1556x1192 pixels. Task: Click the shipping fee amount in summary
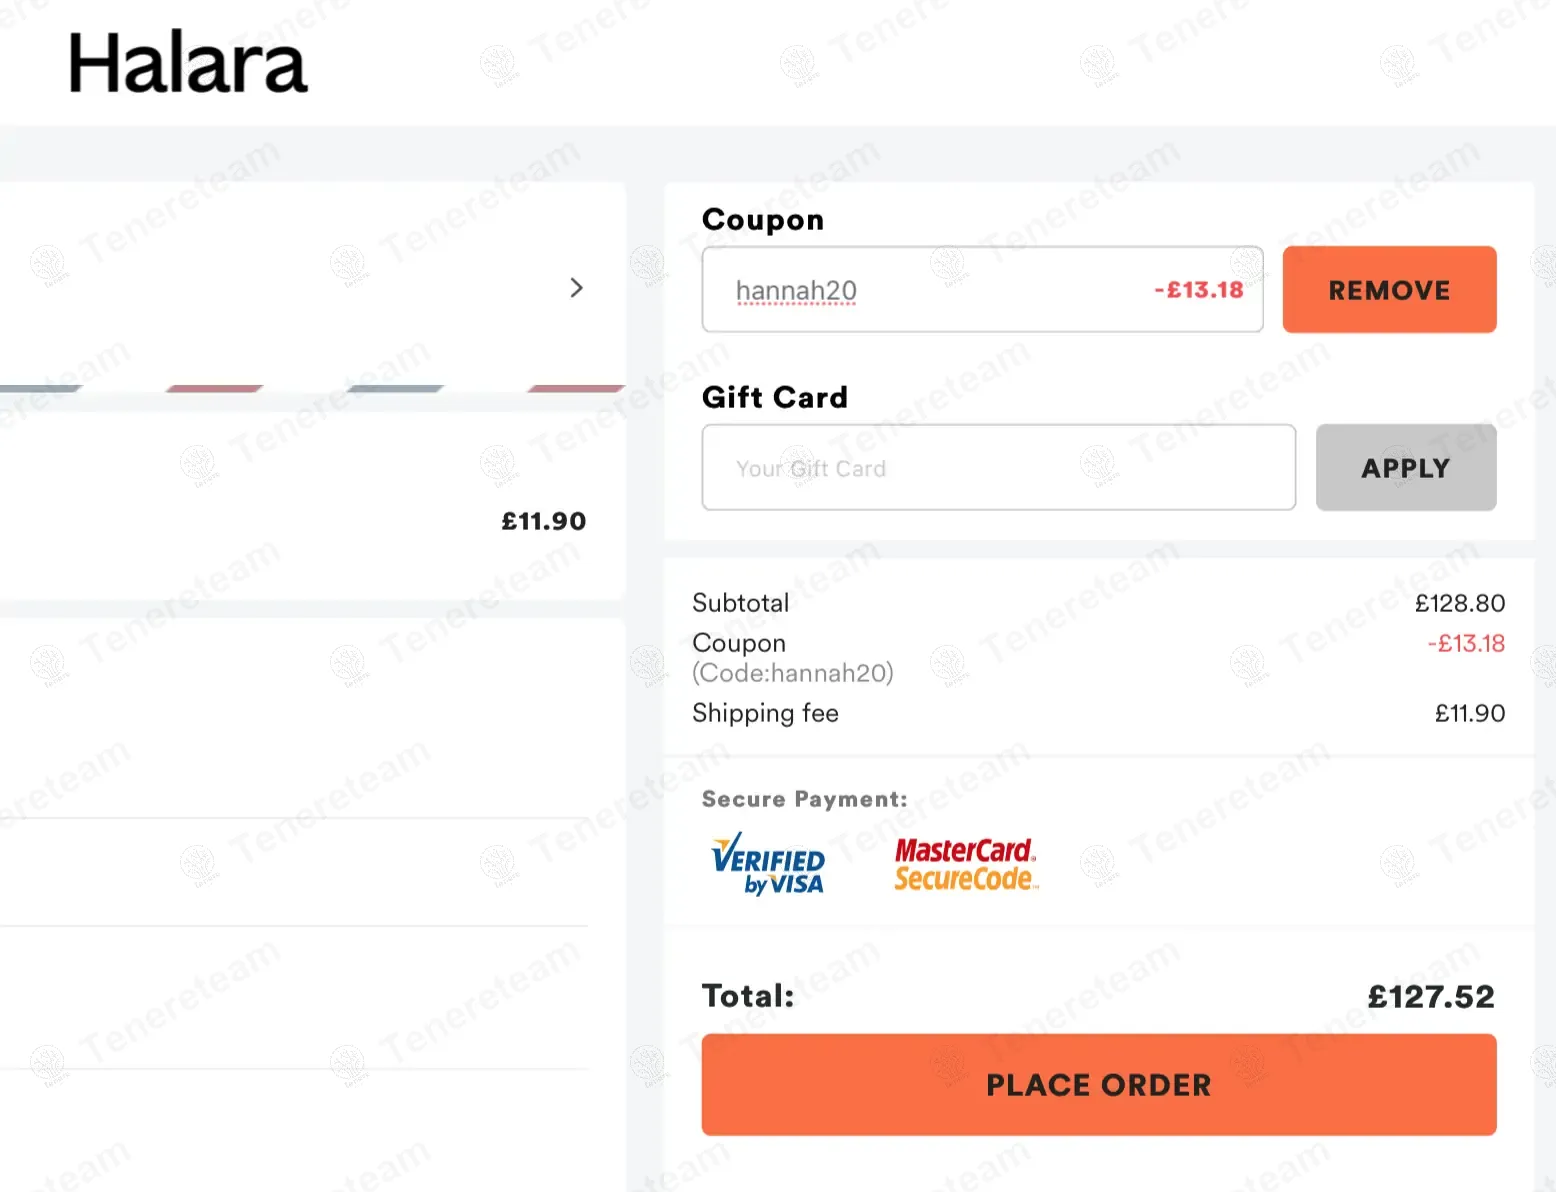1469,713
